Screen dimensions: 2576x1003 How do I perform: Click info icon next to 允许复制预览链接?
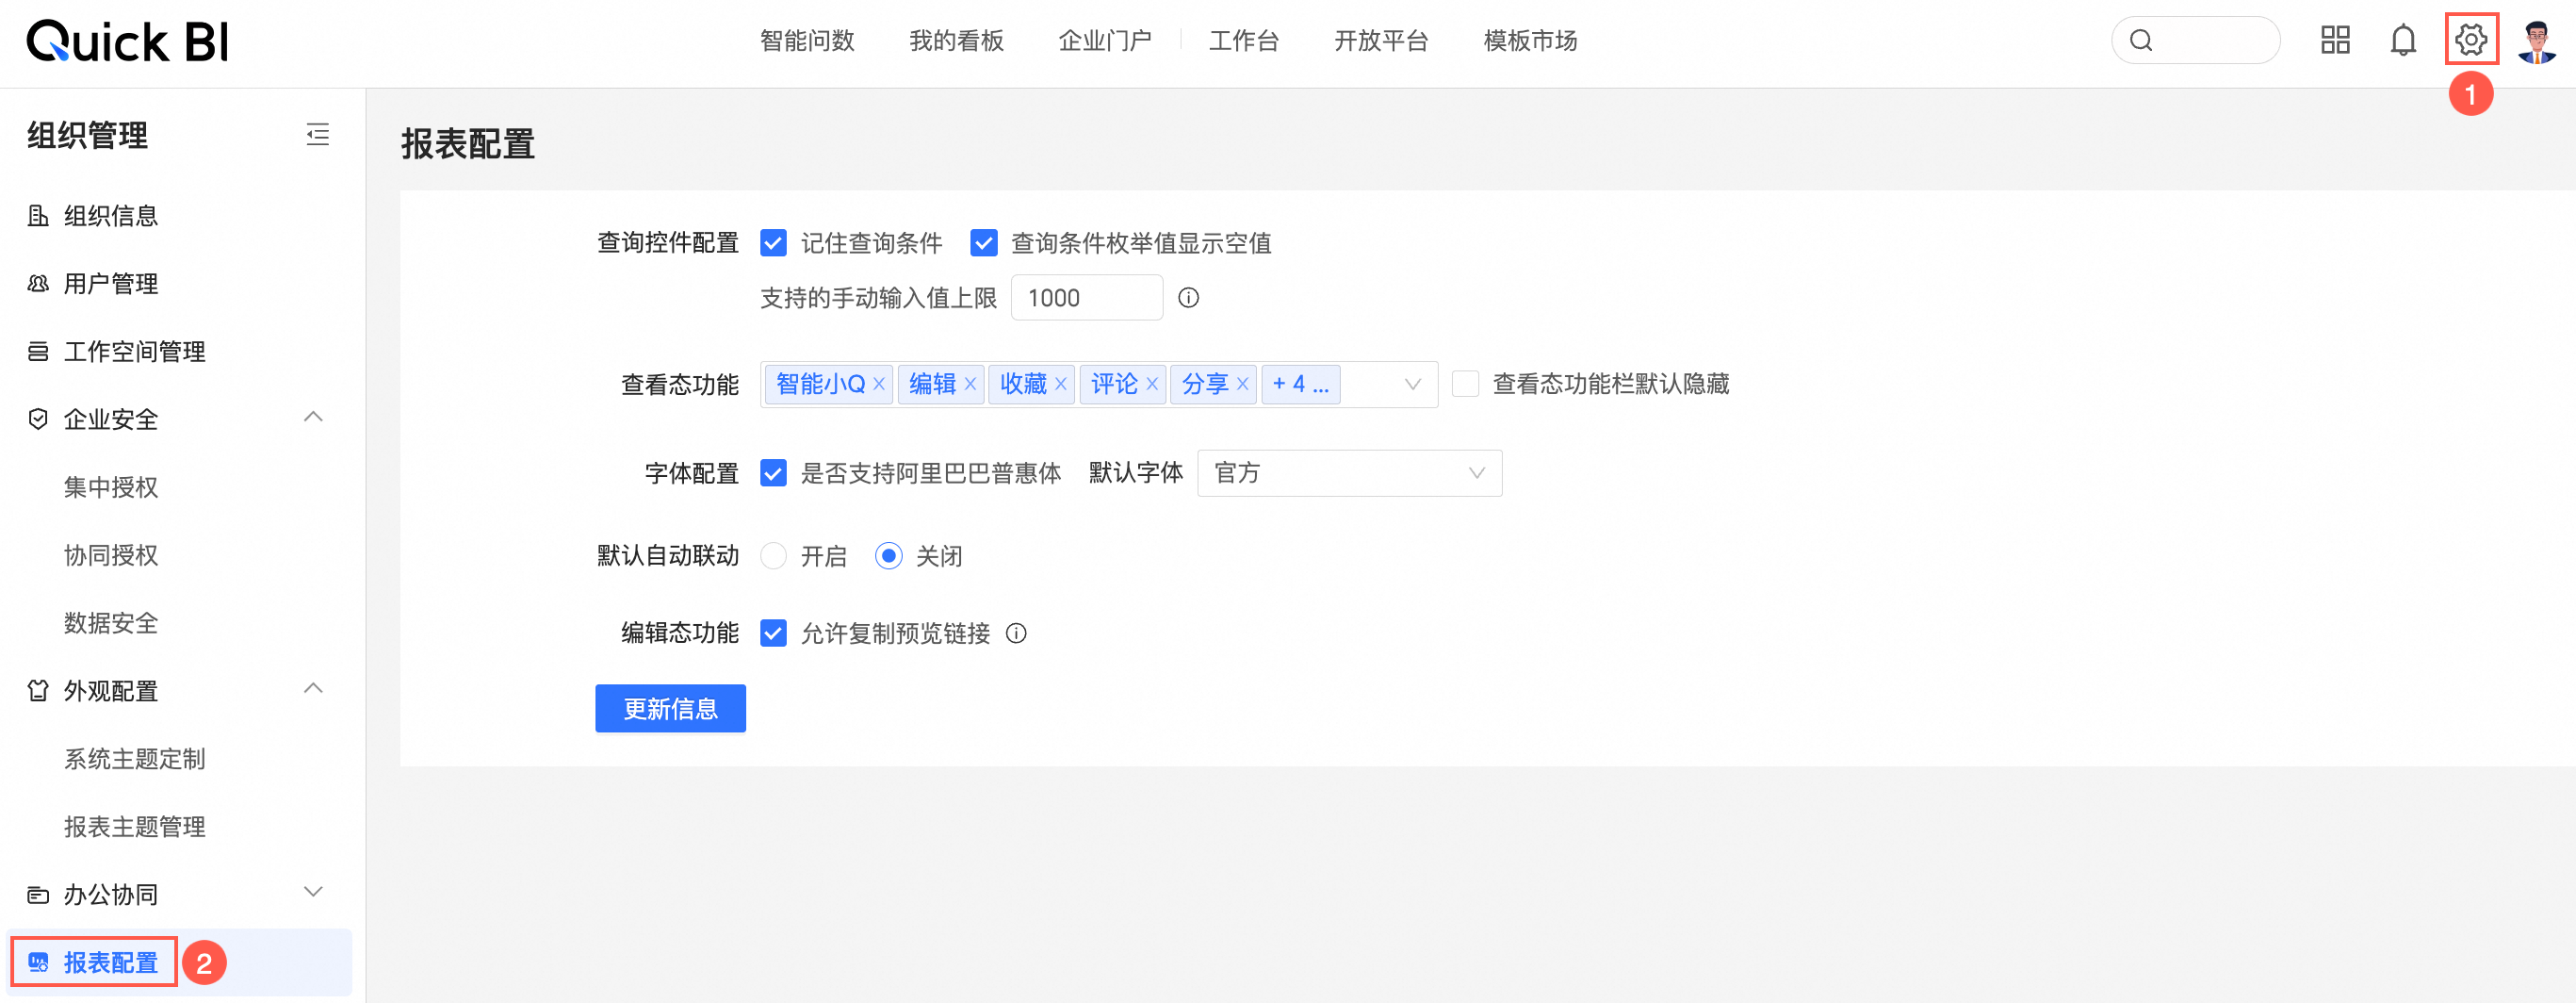coord(1016,633)
